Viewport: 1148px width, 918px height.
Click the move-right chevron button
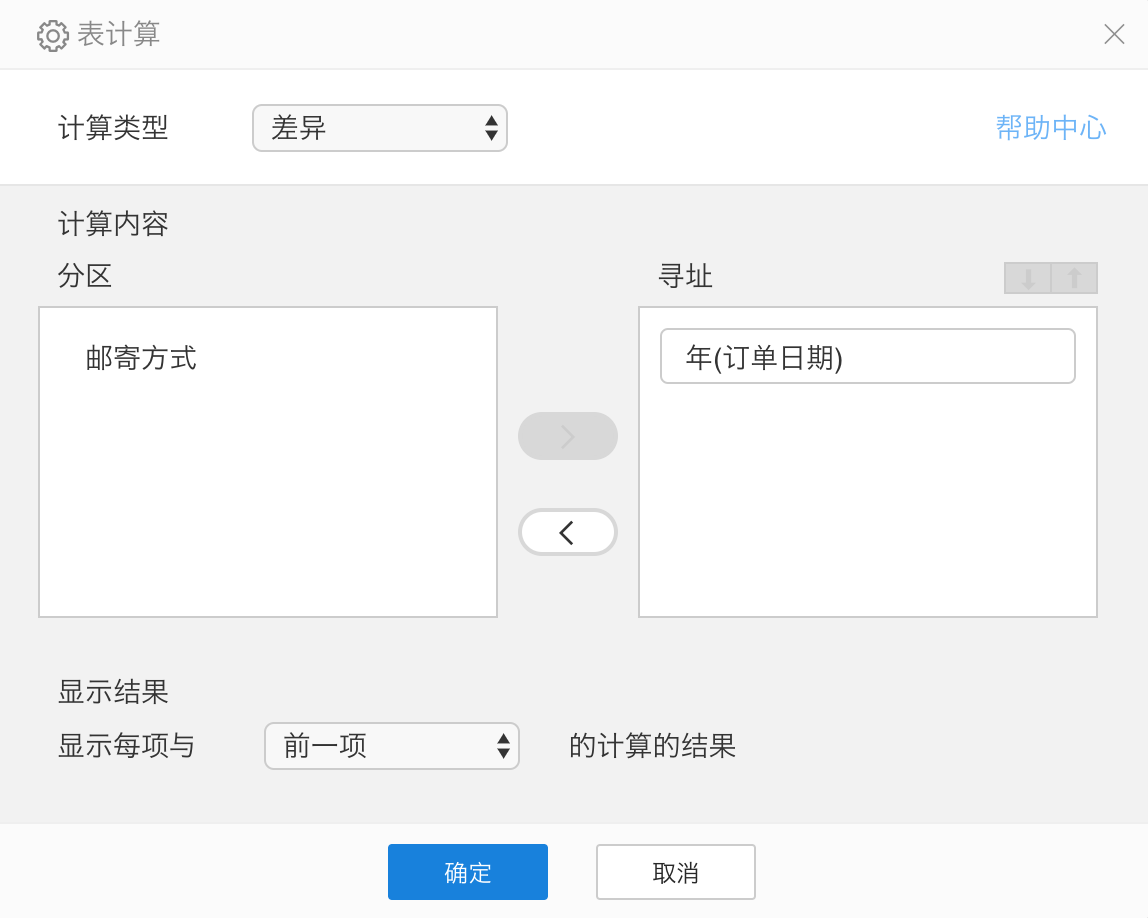568,436
